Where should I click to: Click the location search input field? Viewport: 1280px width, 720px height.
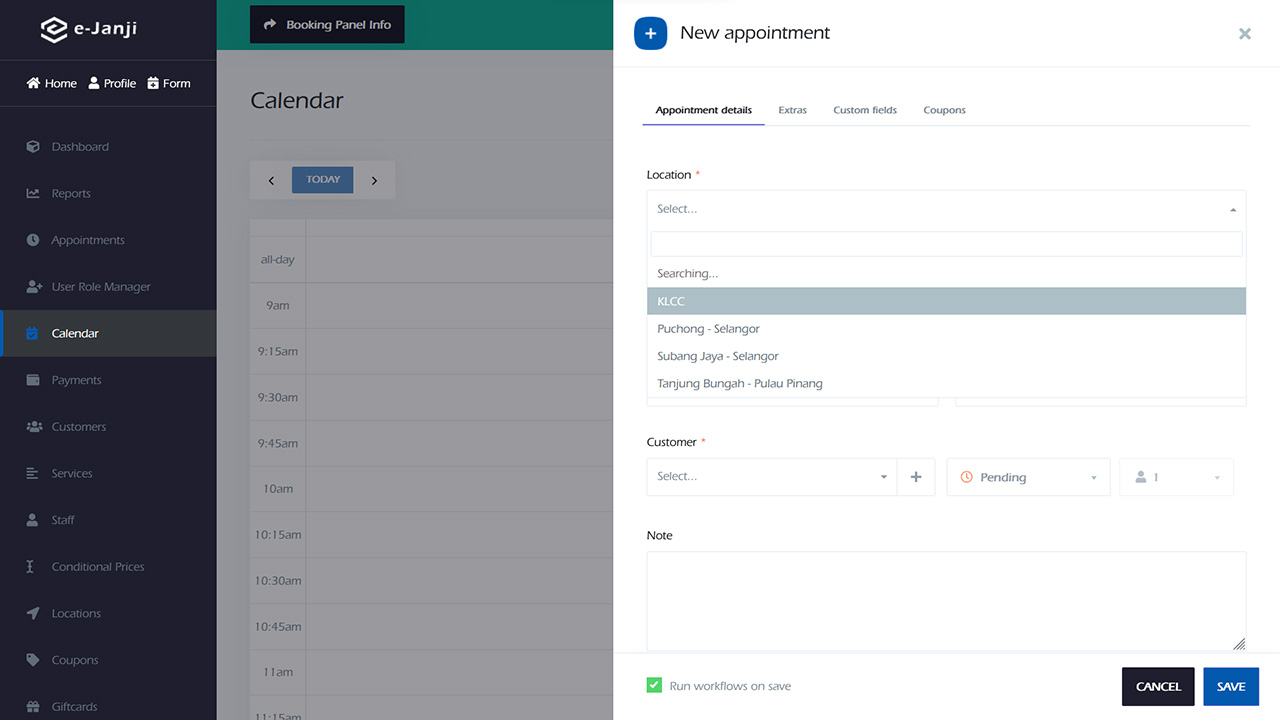(x=946, y=244)
